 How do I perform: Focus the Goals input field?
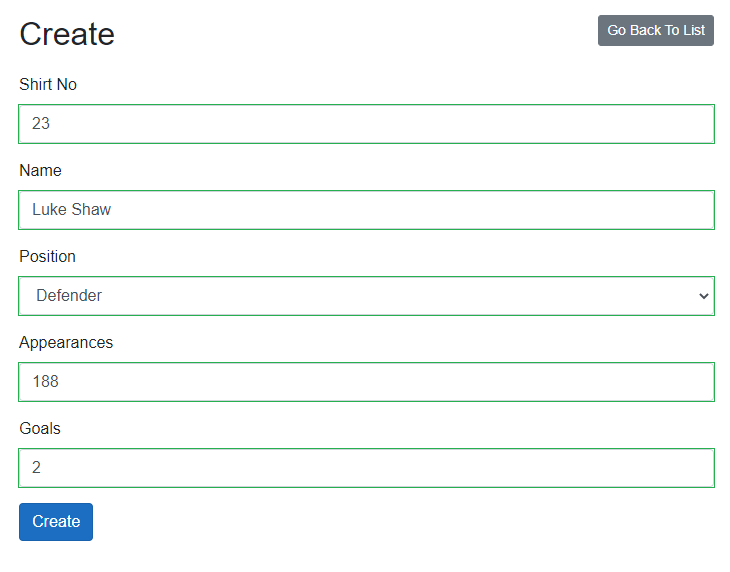pyautogui.click(x=366, y=468)
